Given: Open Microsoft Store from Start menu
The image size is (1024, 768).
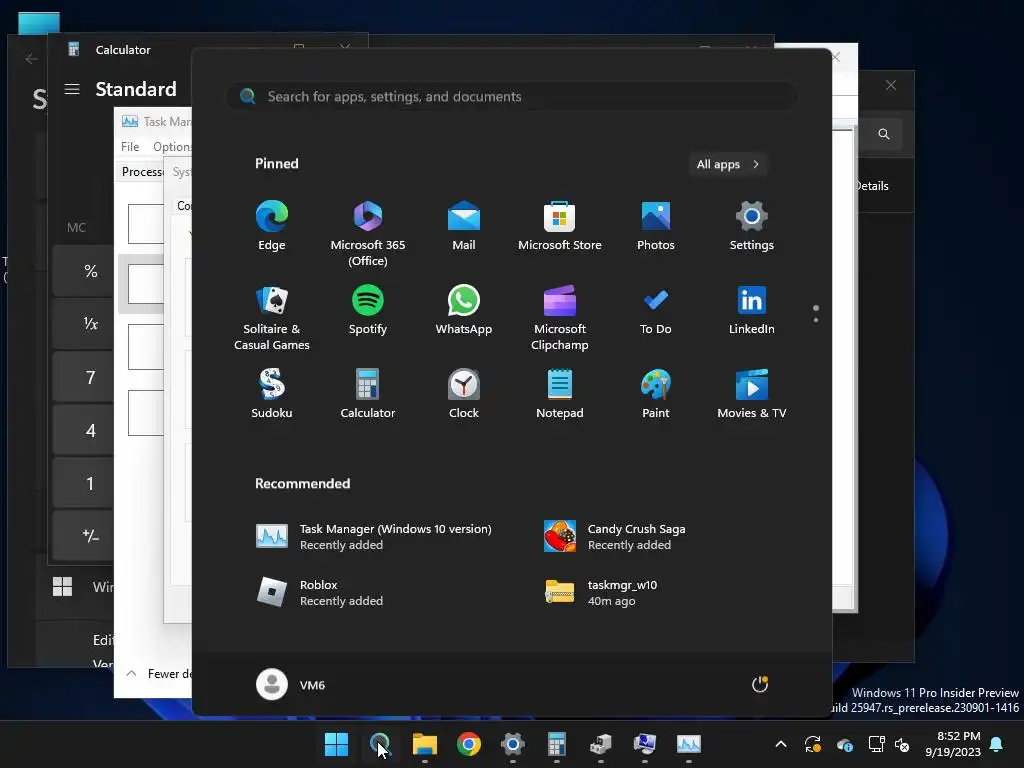Looking at the screenshot, I should click(x=560, y=226).
